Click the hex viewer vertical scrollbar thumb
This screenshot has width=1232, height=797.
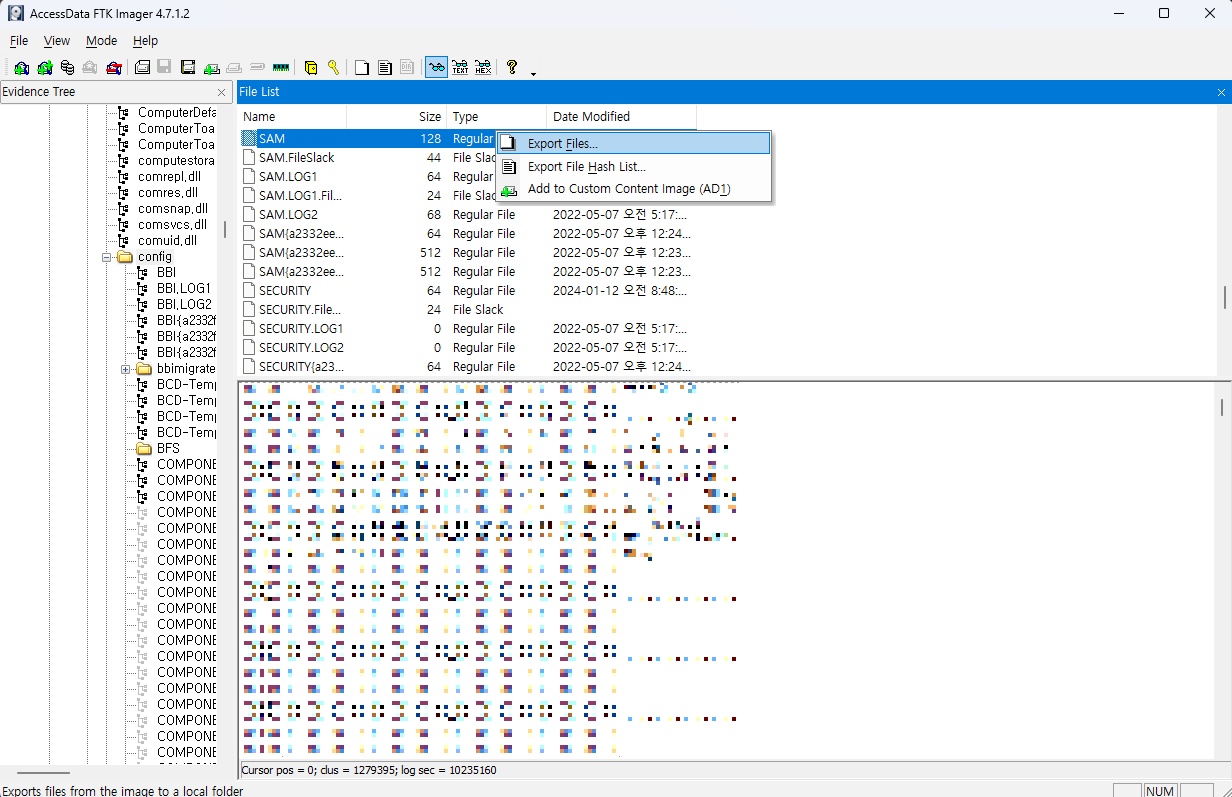point(1221,407)
